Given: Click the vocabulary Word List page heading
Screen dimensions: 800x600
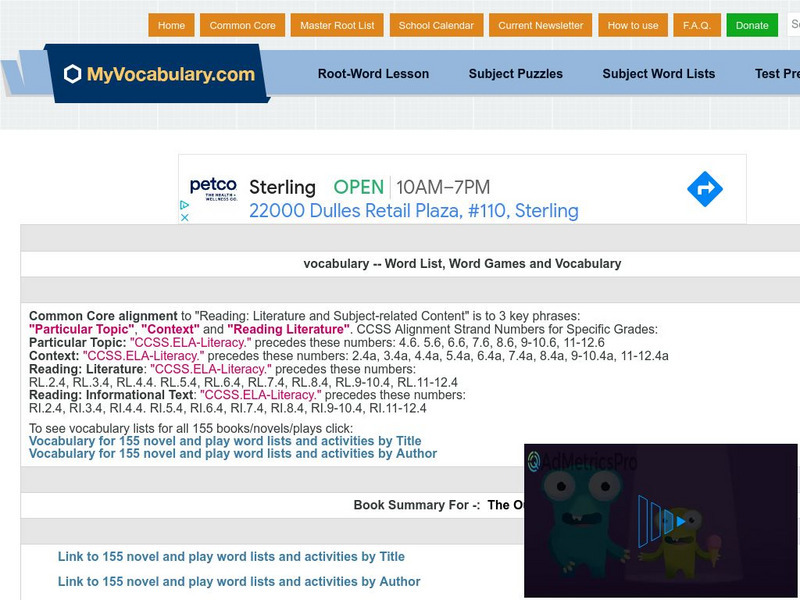Looking at the screenshot, I should (462, 264).
